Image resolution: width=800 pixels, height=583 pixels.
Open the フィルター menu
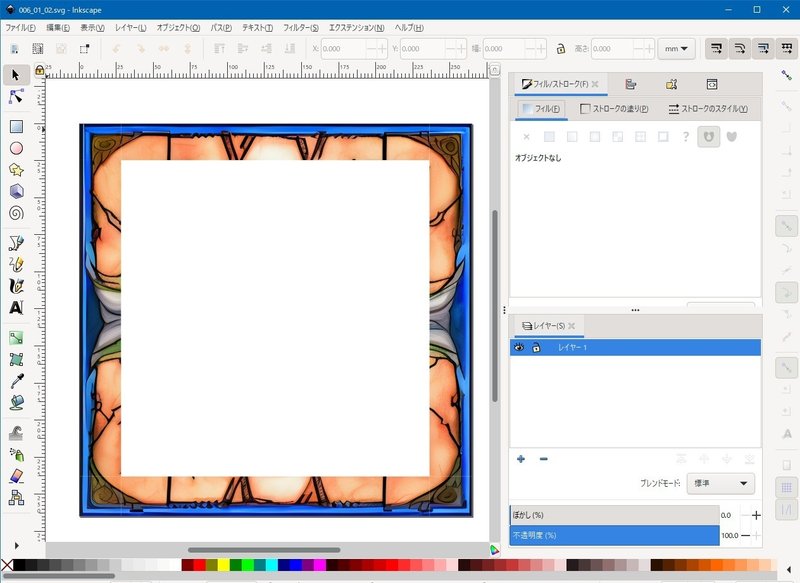(x=301, y=28)
